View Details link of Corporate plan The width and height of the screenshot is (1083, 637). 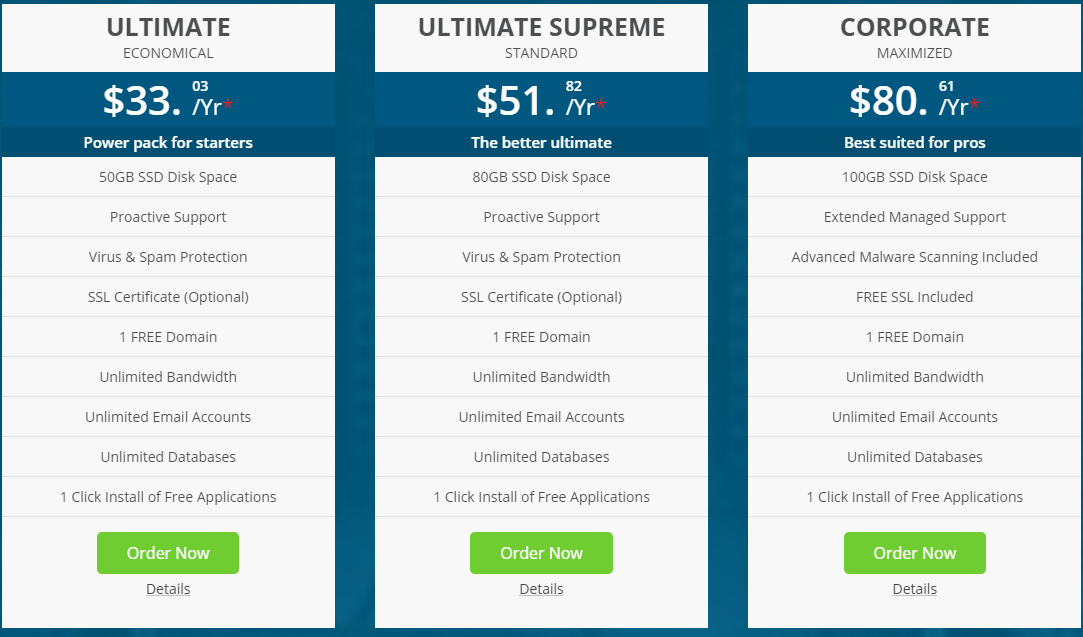[x=914, y=589]
